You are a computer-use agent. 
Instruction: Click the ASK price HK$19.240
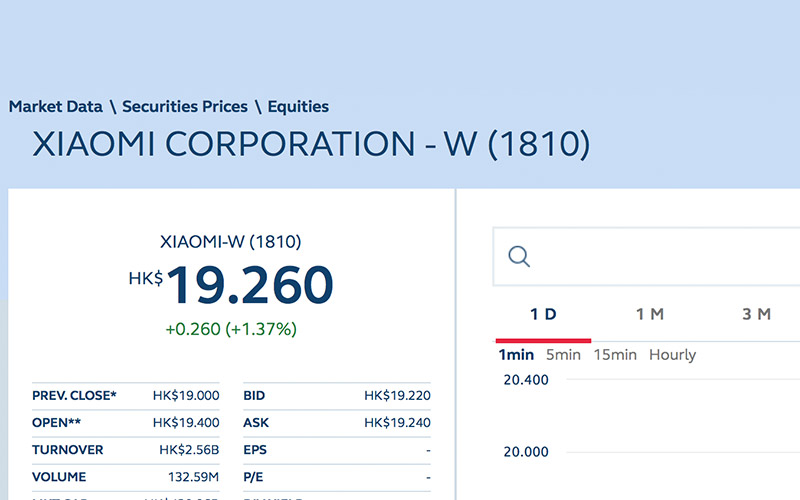tap(397, 422)
